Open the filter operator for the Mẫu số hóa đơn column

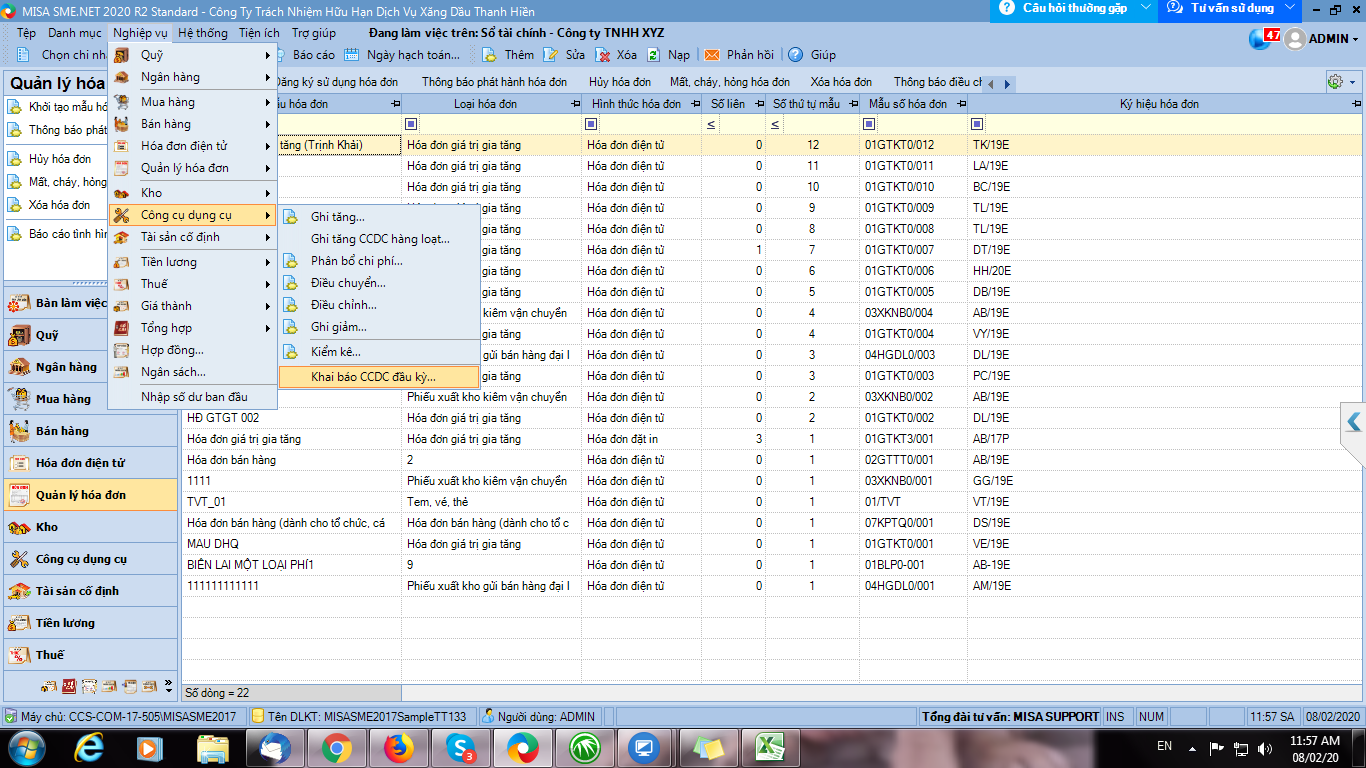(869, 124)
